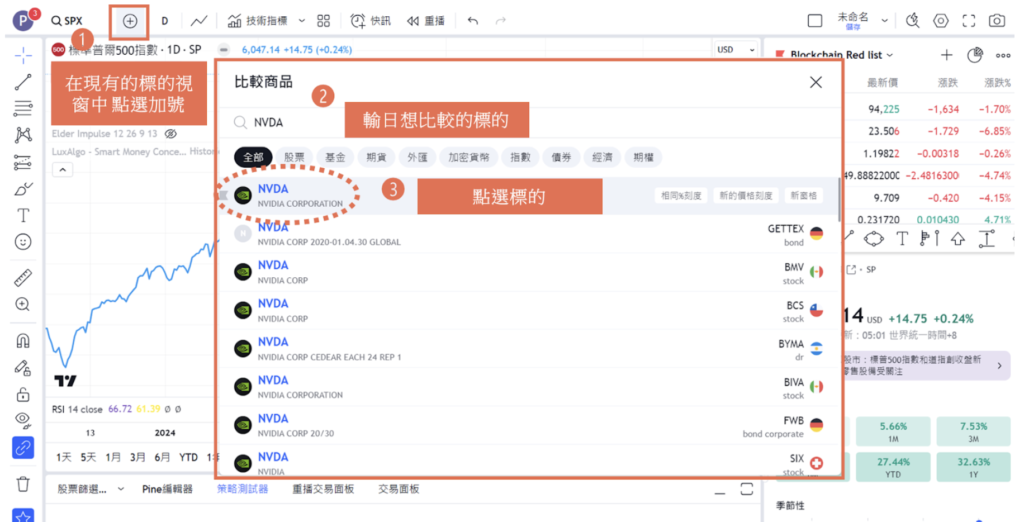The width and height of the screenshot is (1024, 522).
Task: Click the NVDA search field
Action: 529,122
